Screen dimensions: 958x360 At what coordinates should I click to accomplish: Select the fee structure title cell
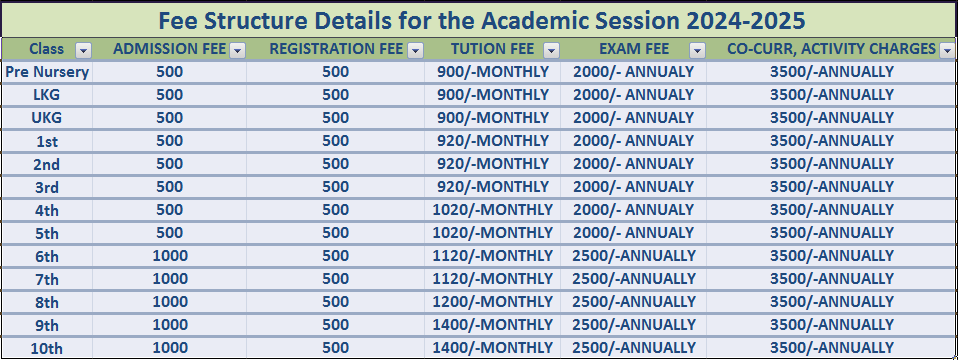pos(479,20)
